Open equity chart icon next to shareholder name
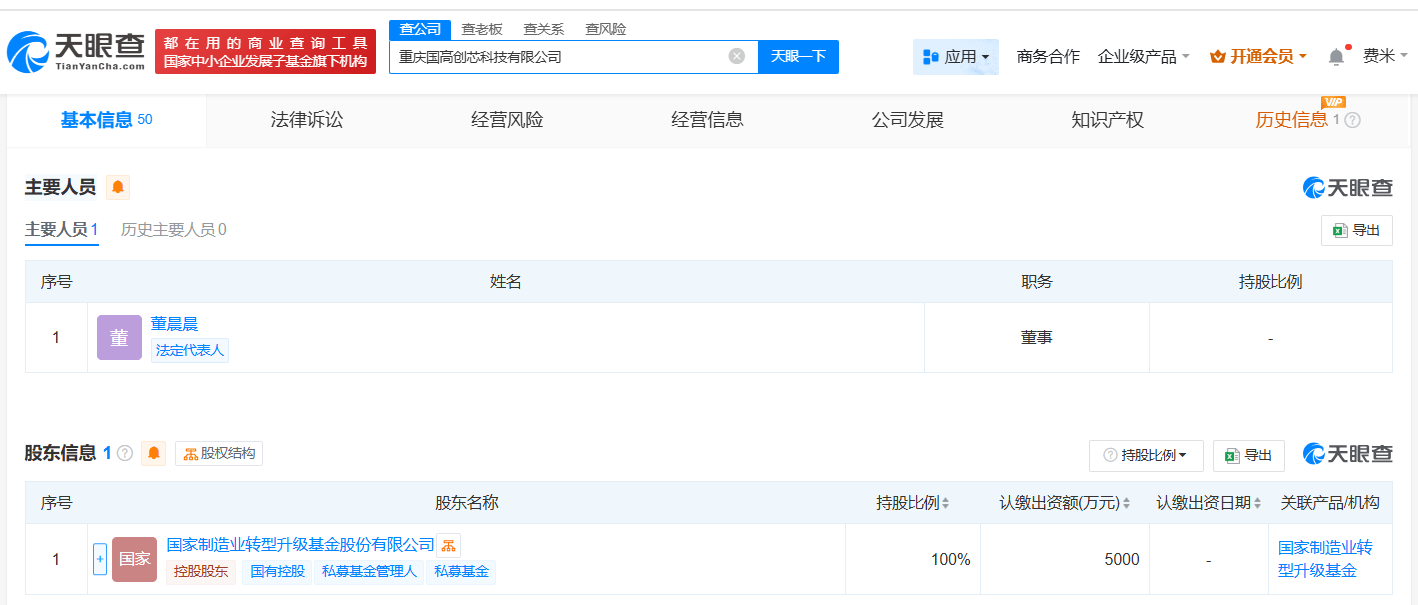 point(448,545)
